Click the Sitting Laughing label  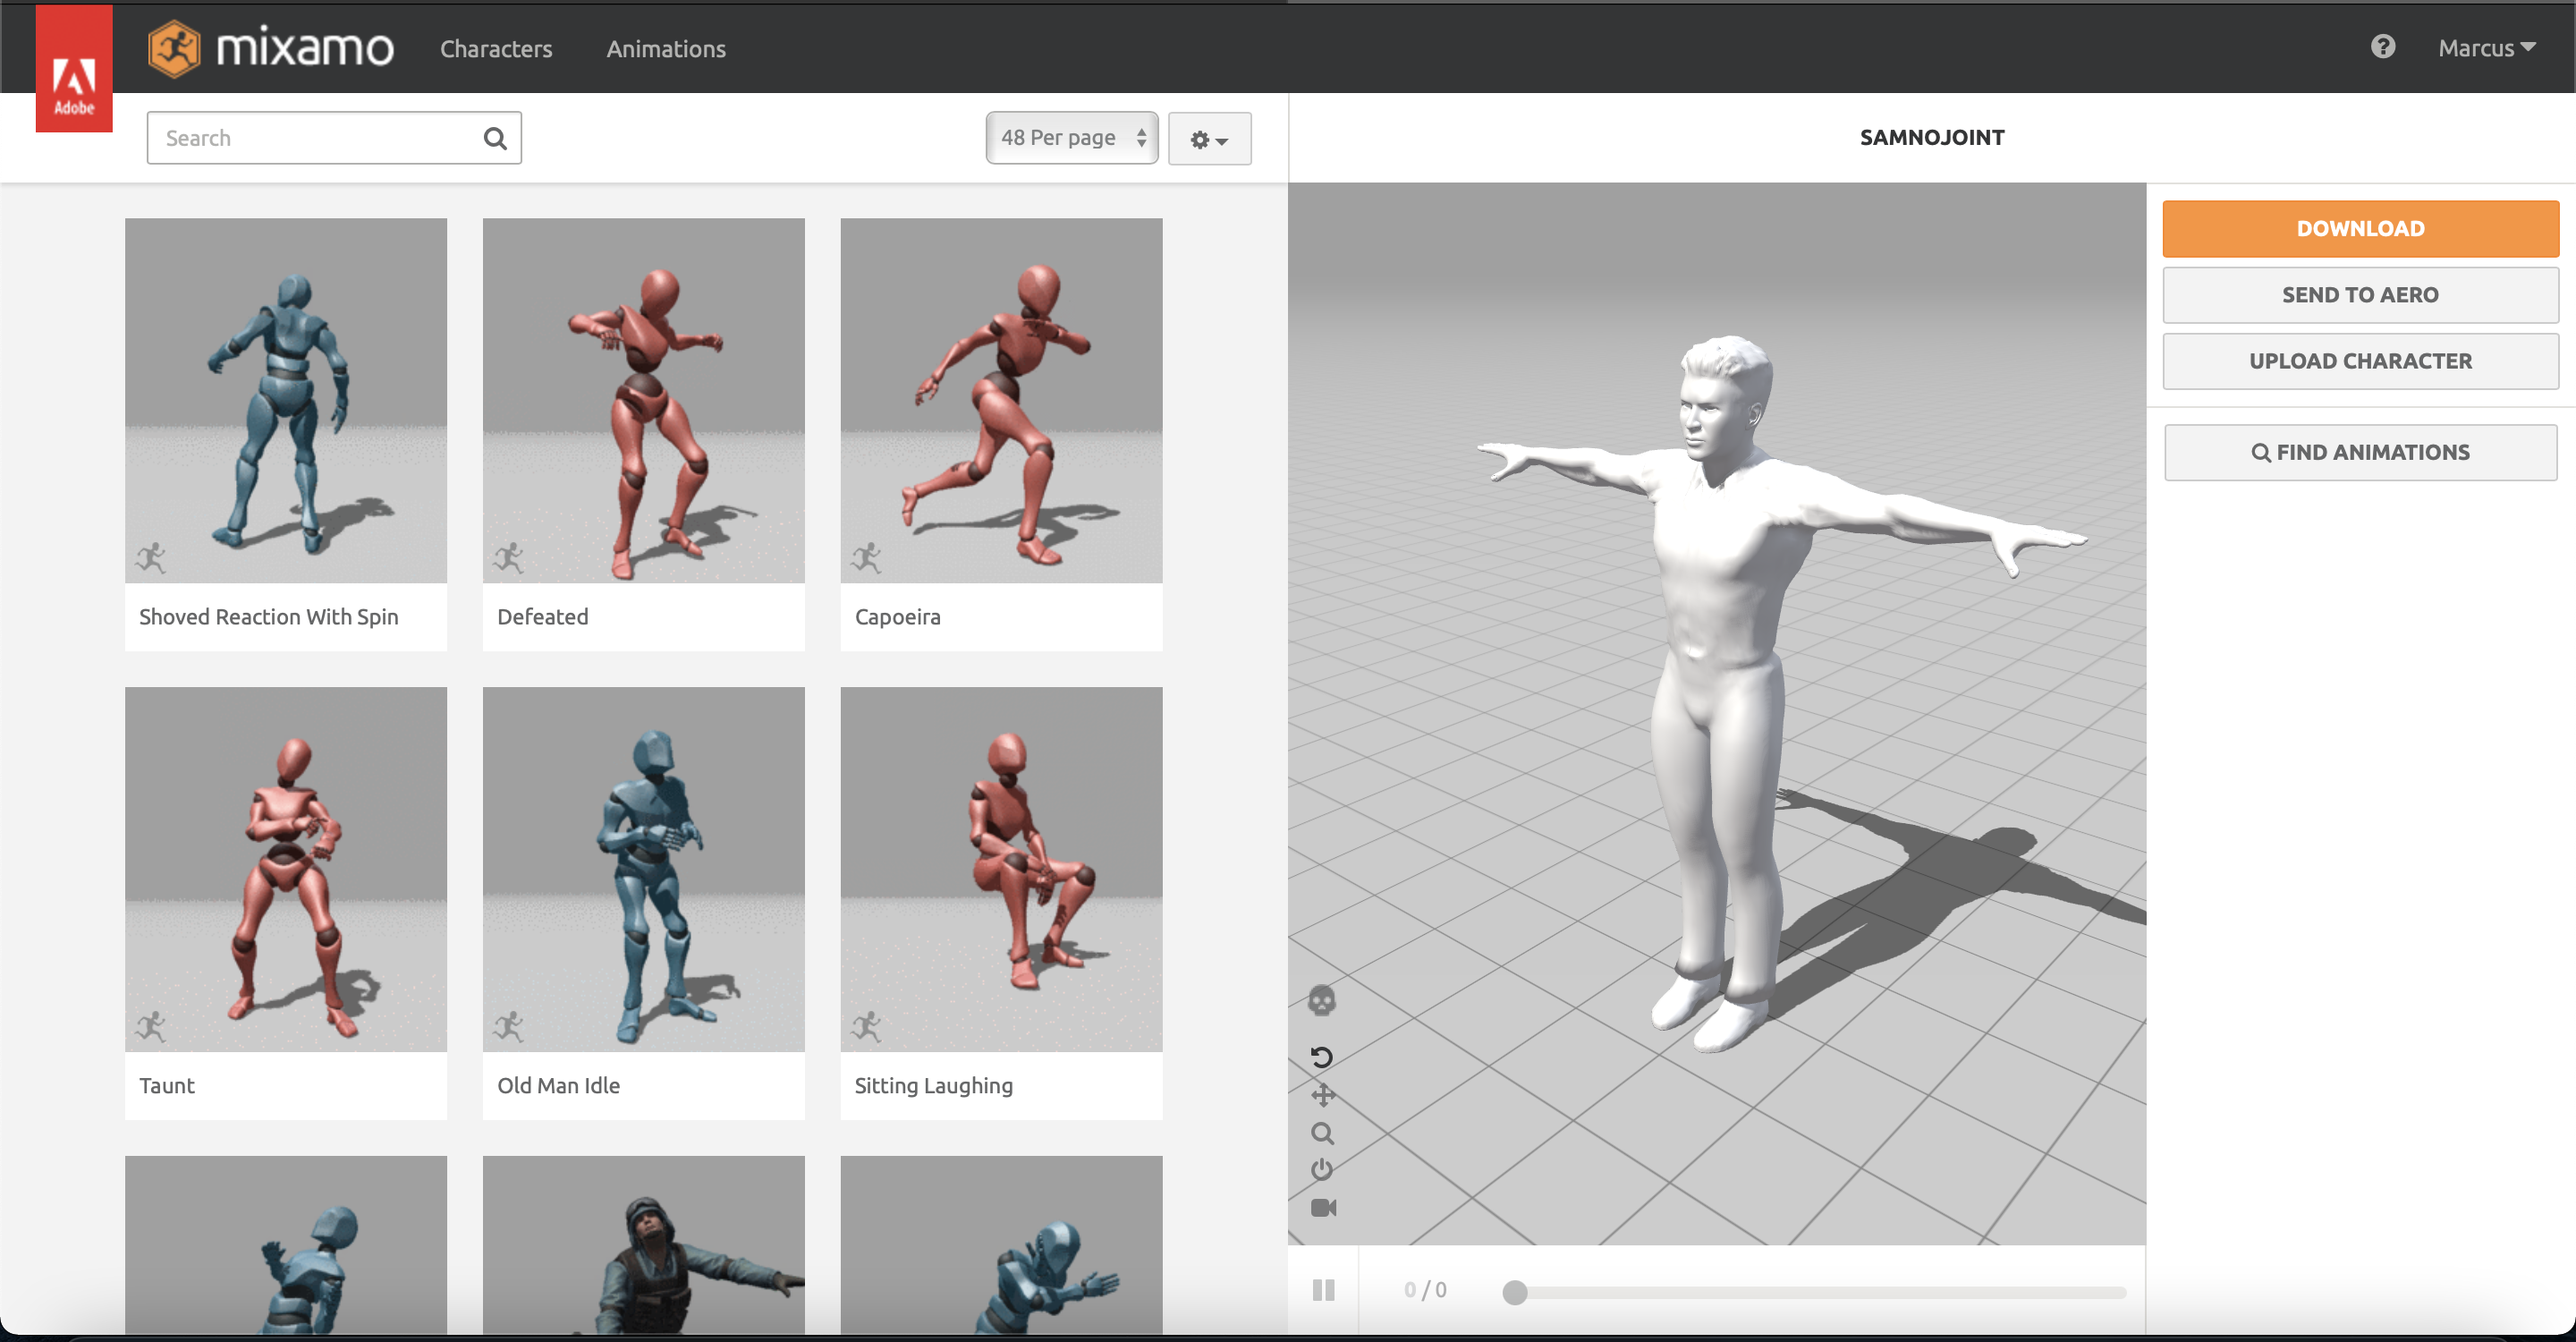pos(934,1086)
